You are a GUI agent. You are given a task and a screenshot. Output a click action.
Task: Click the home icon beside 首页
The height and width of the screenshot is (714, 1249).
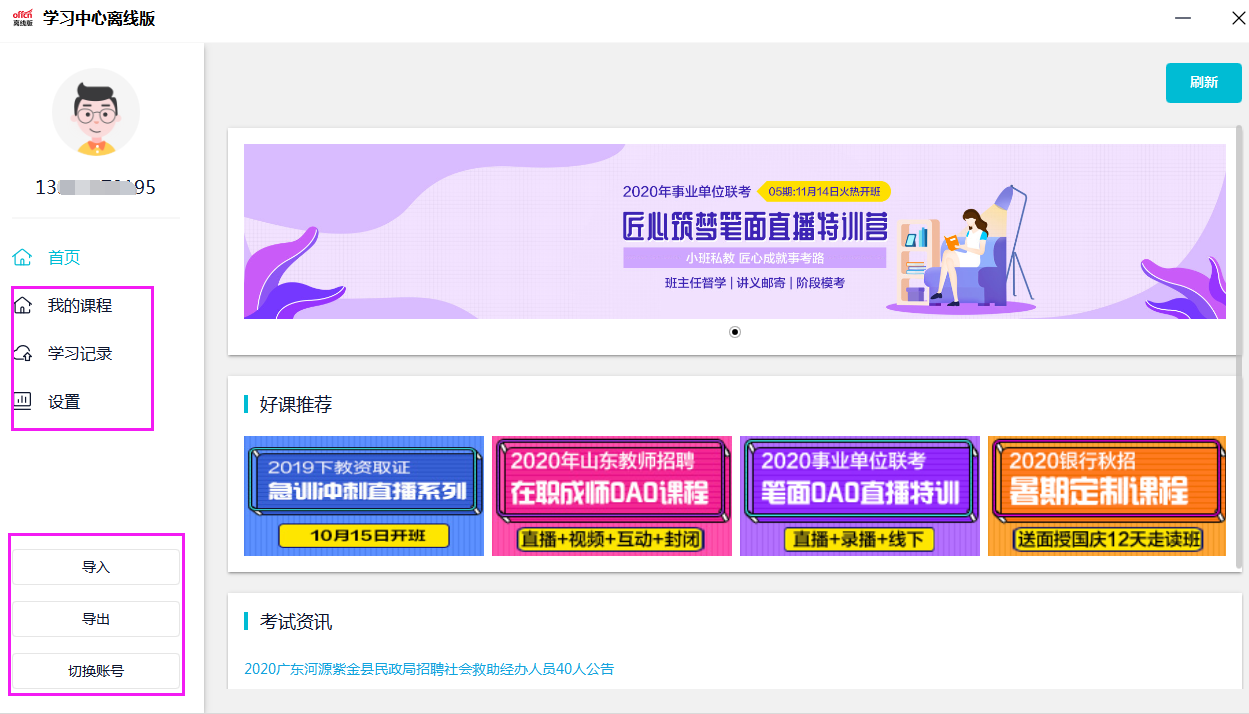click(22, 258)
